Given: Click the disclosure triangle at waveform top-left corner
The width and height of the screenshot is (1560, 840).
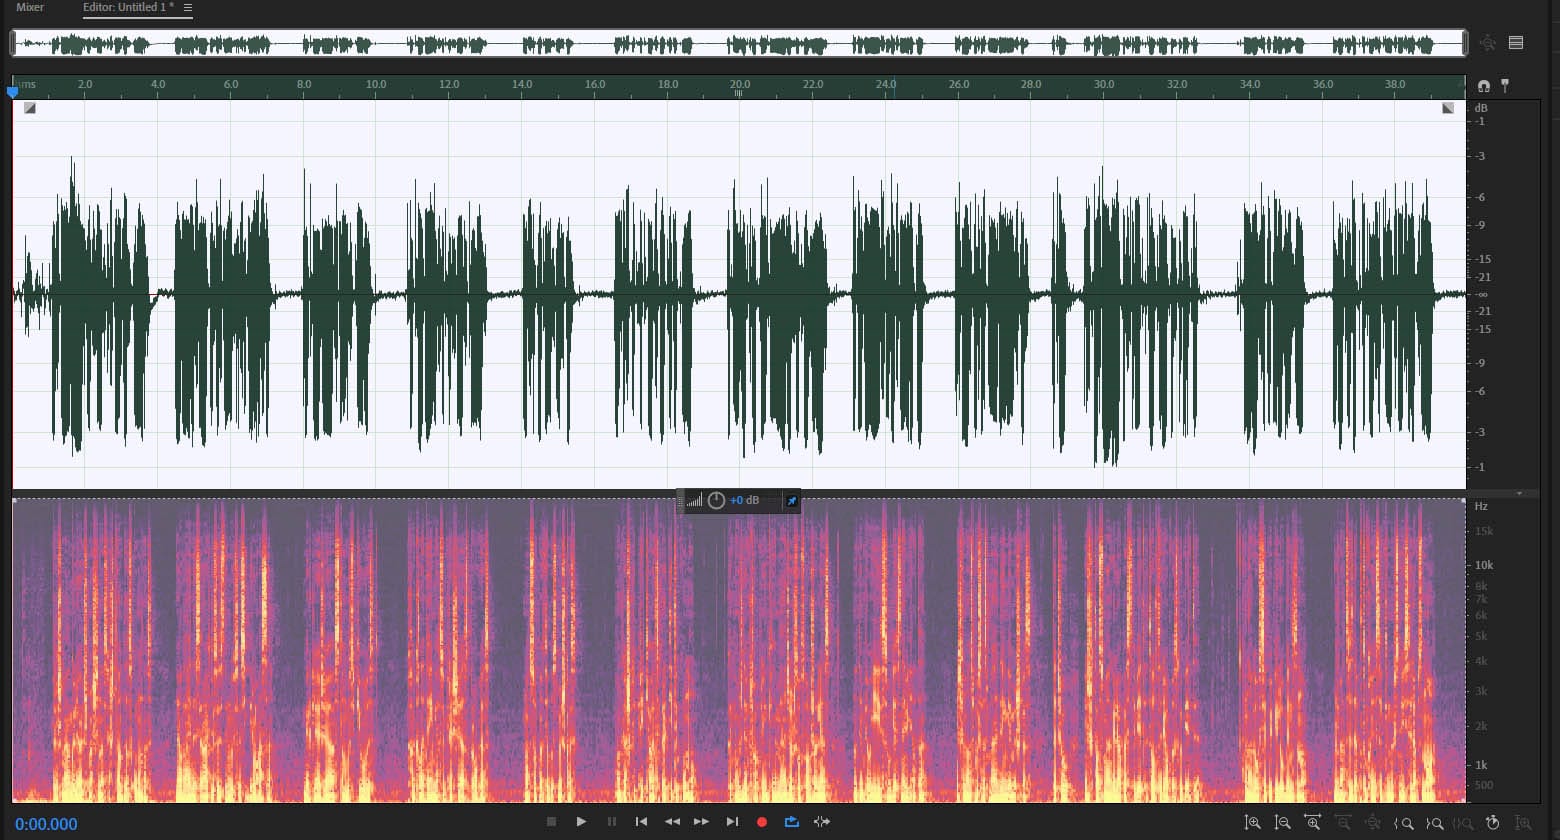Looking at the screenshot, I should tap(29, 107).
